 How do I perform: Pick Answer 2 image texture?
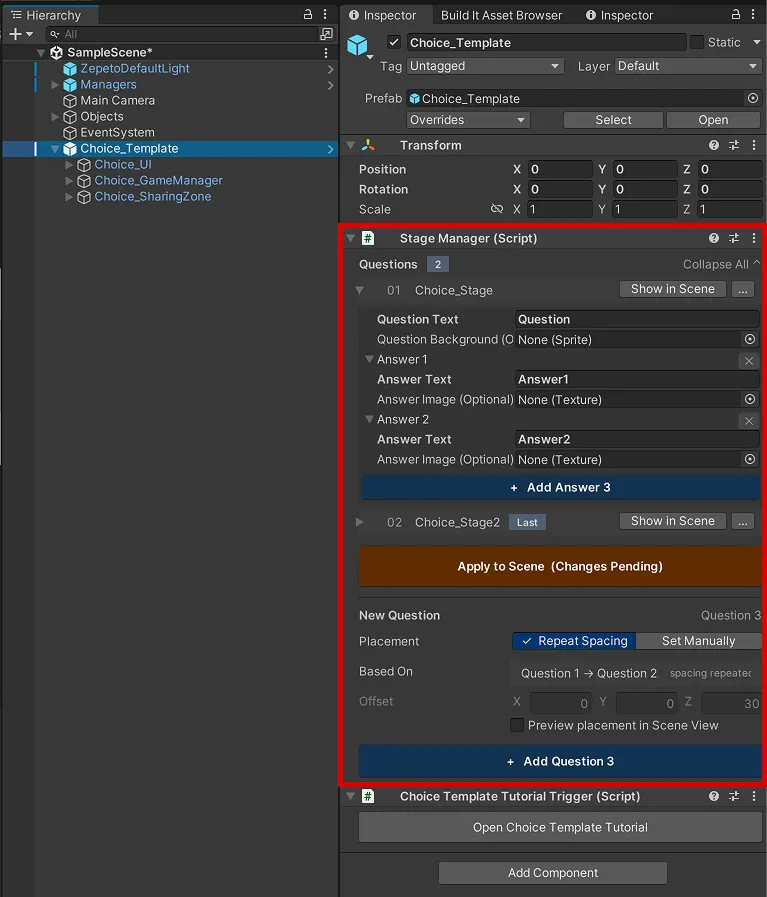[750, 459]
